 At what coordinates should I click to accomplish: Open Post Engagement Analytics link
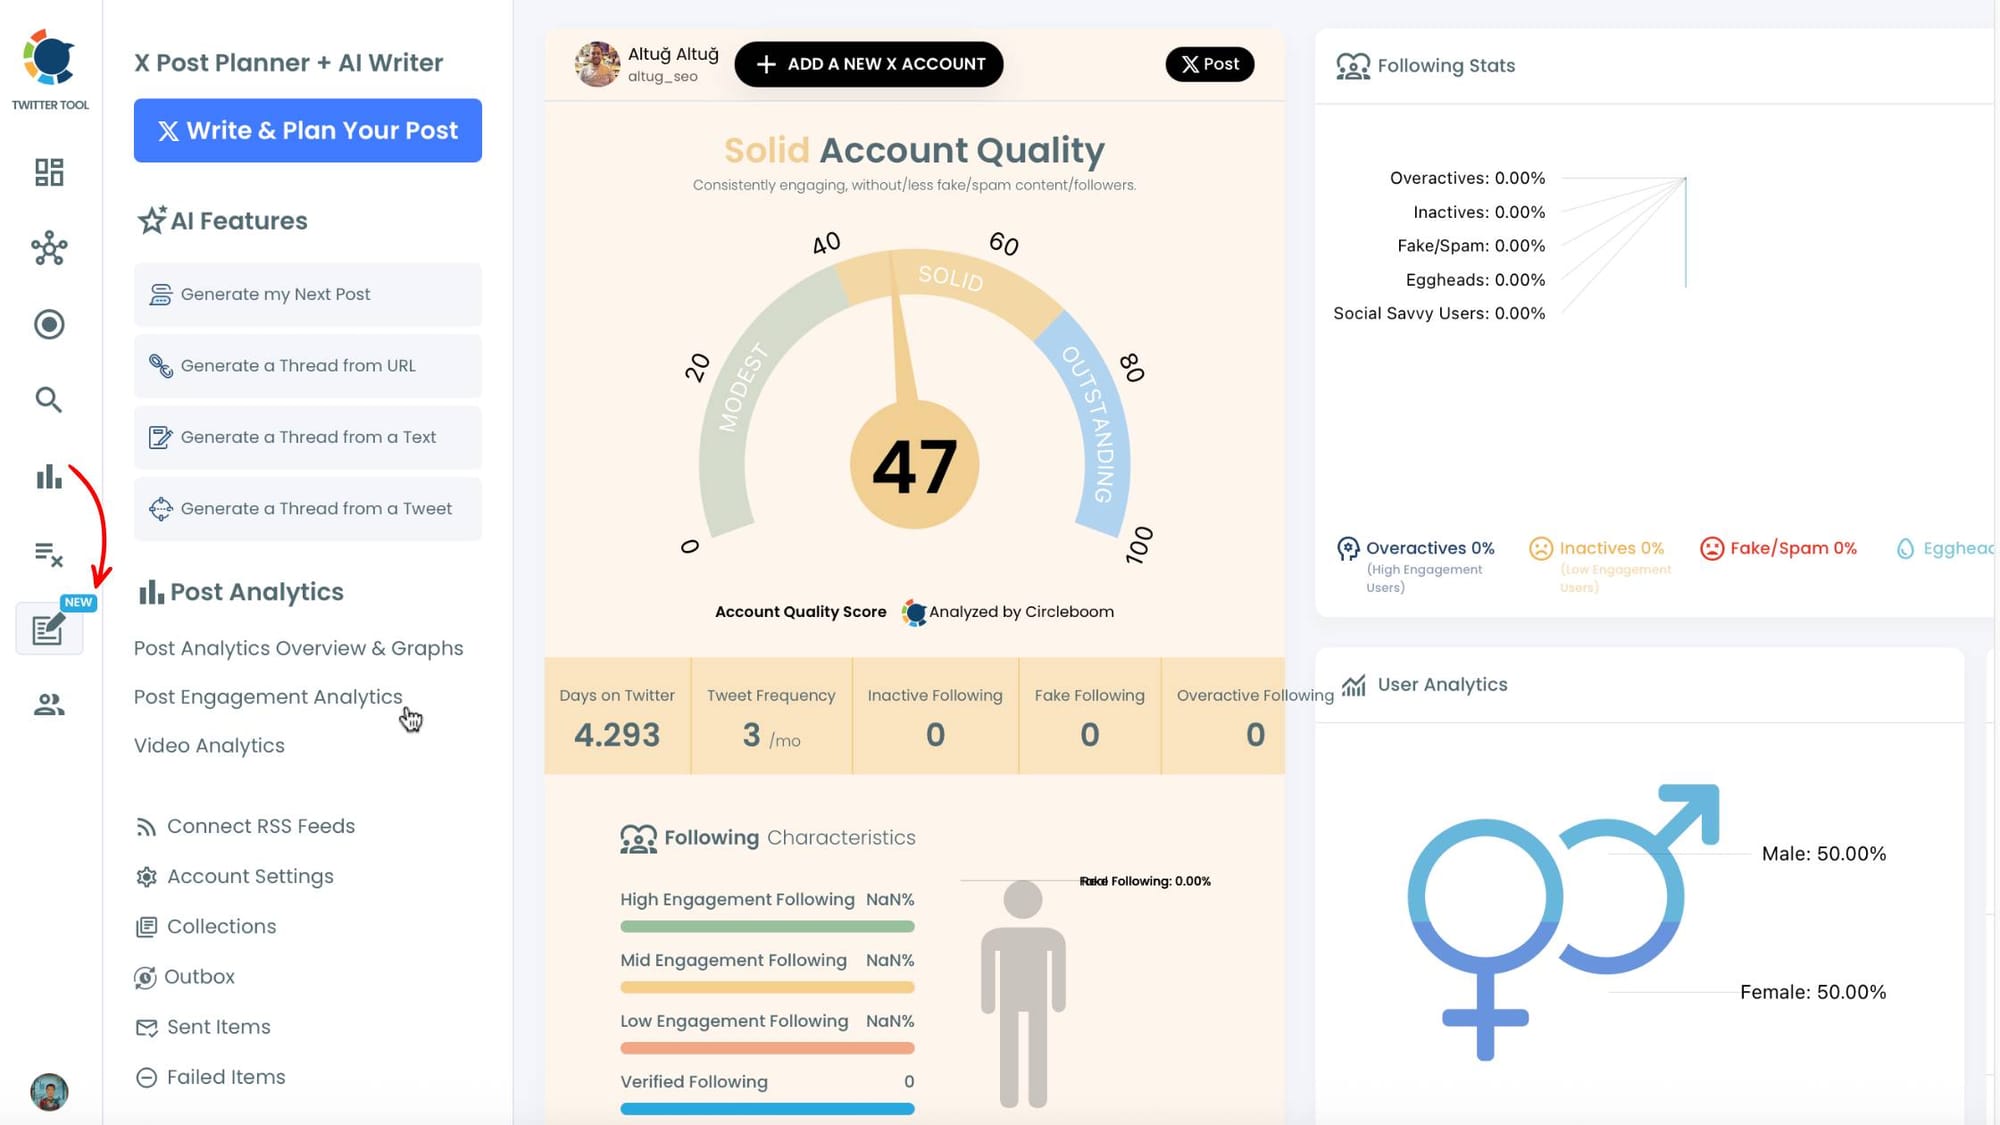tap(268, 697)
